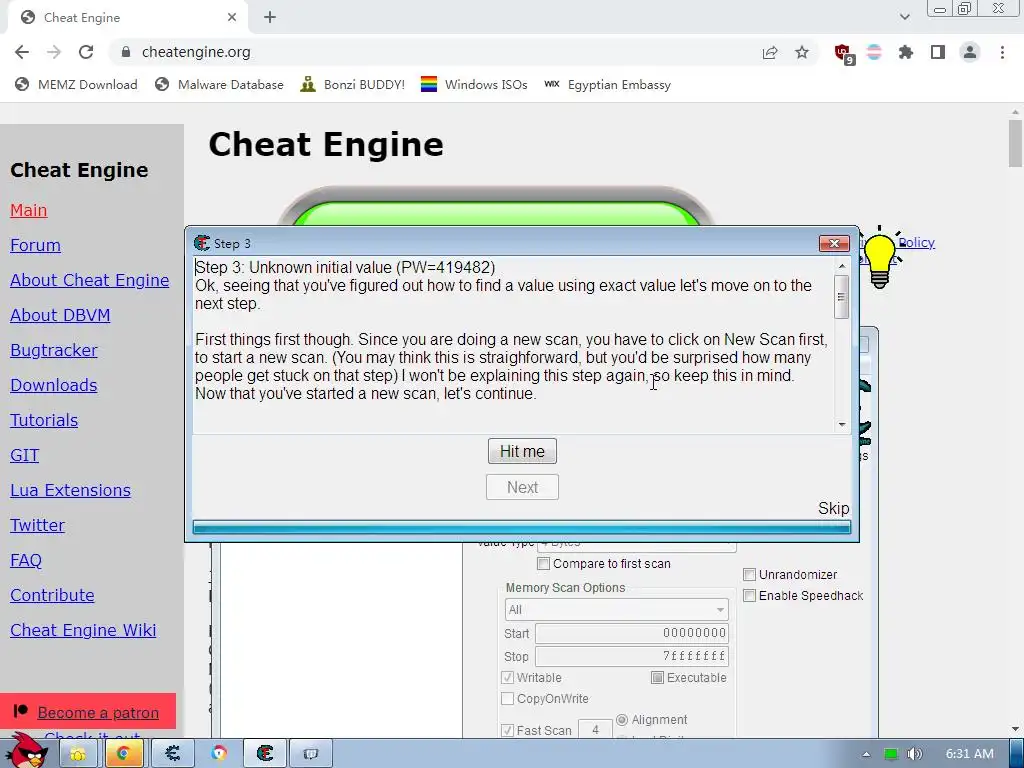Open the GIT link
Viewport: 1024px width, 768px height.
click(x=25, y=455)
